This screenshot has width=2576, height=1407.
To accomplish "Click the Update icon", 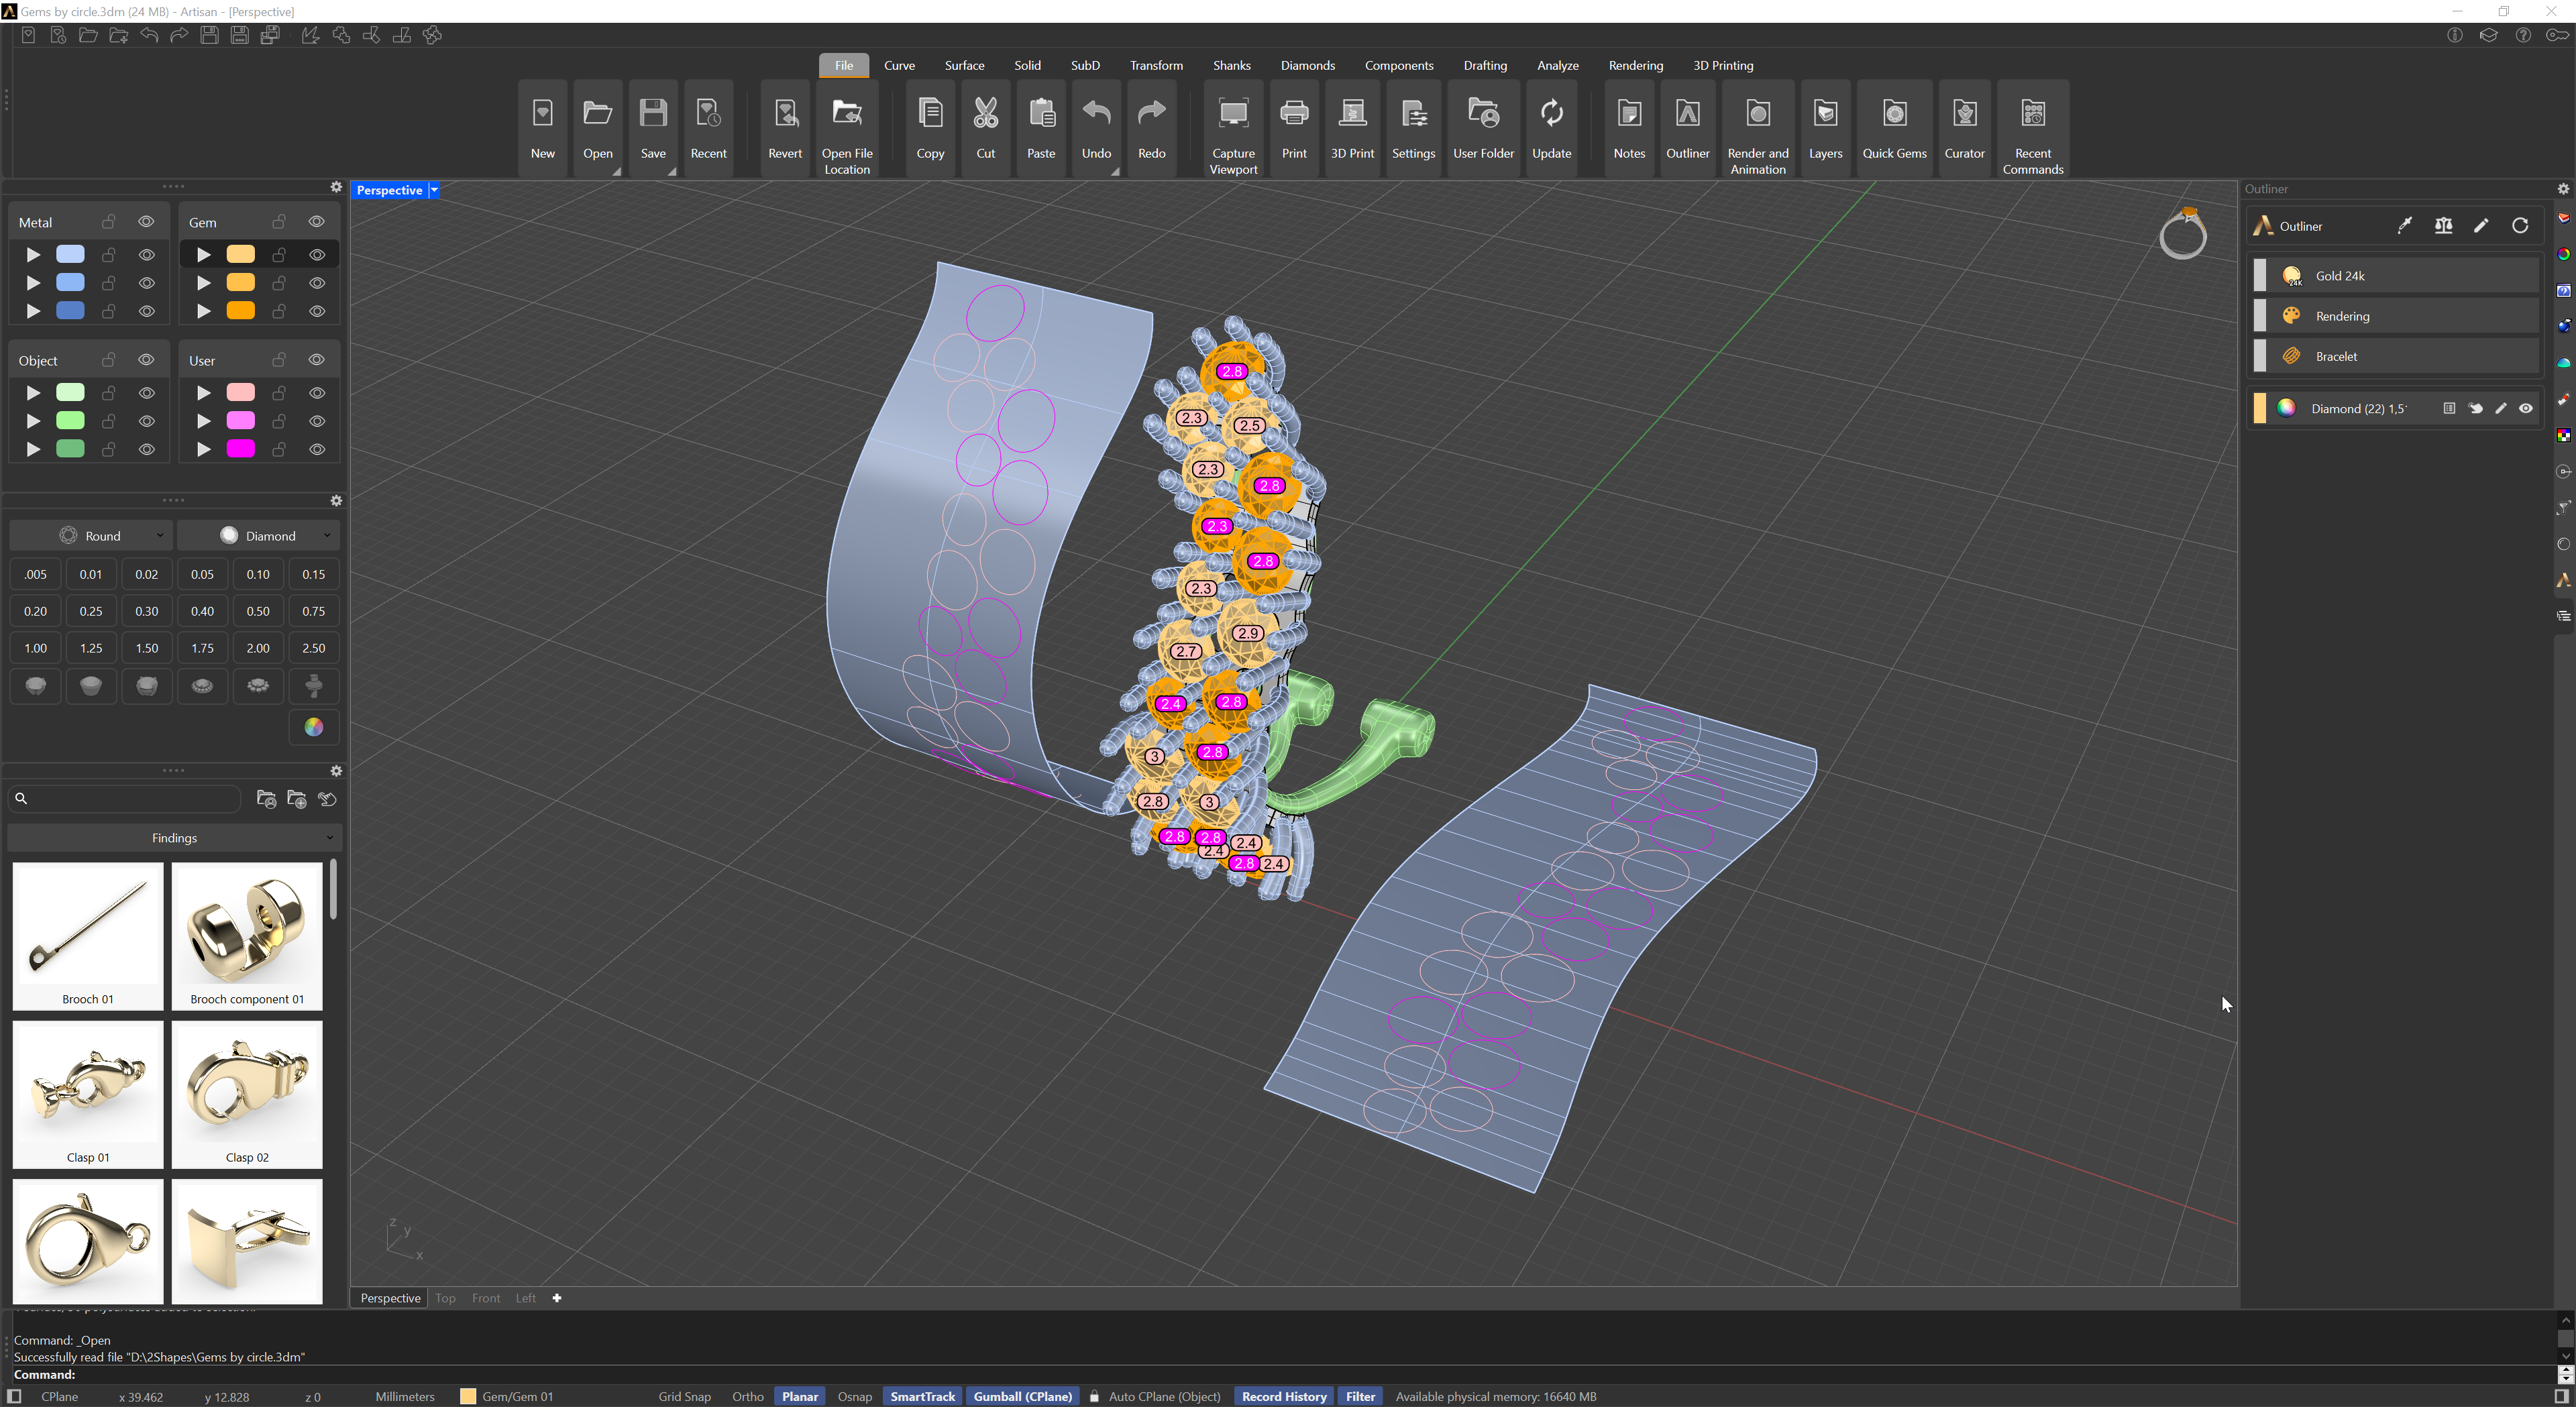I will coord(1551,128).
